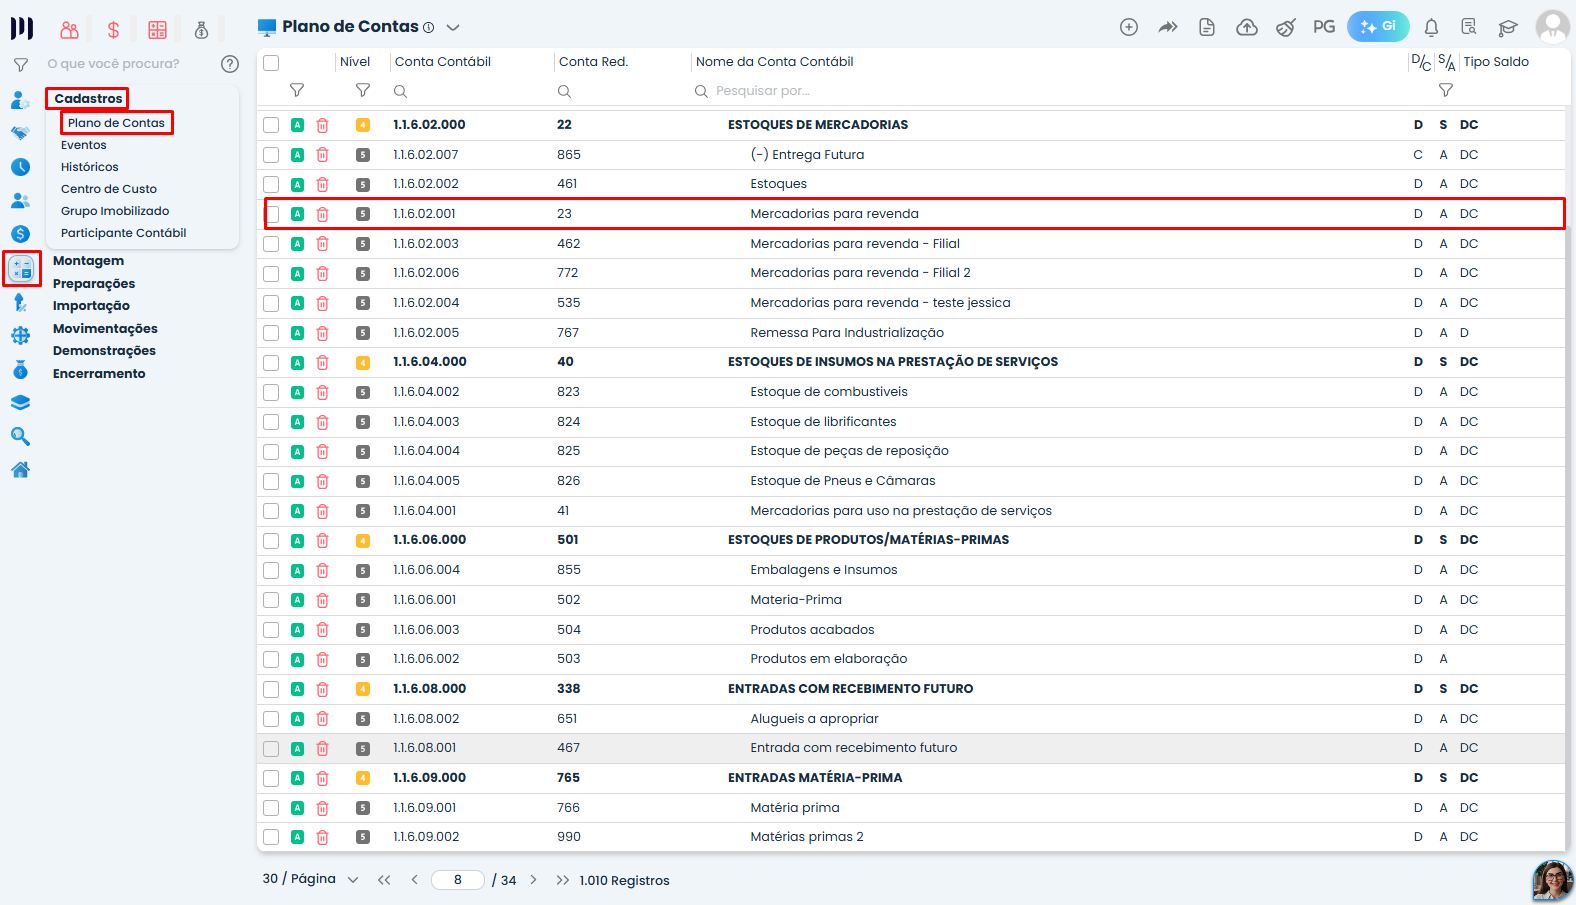
Task: Select checkbox for Mercadorias para revenda - Filial
Action: (271, 244)
